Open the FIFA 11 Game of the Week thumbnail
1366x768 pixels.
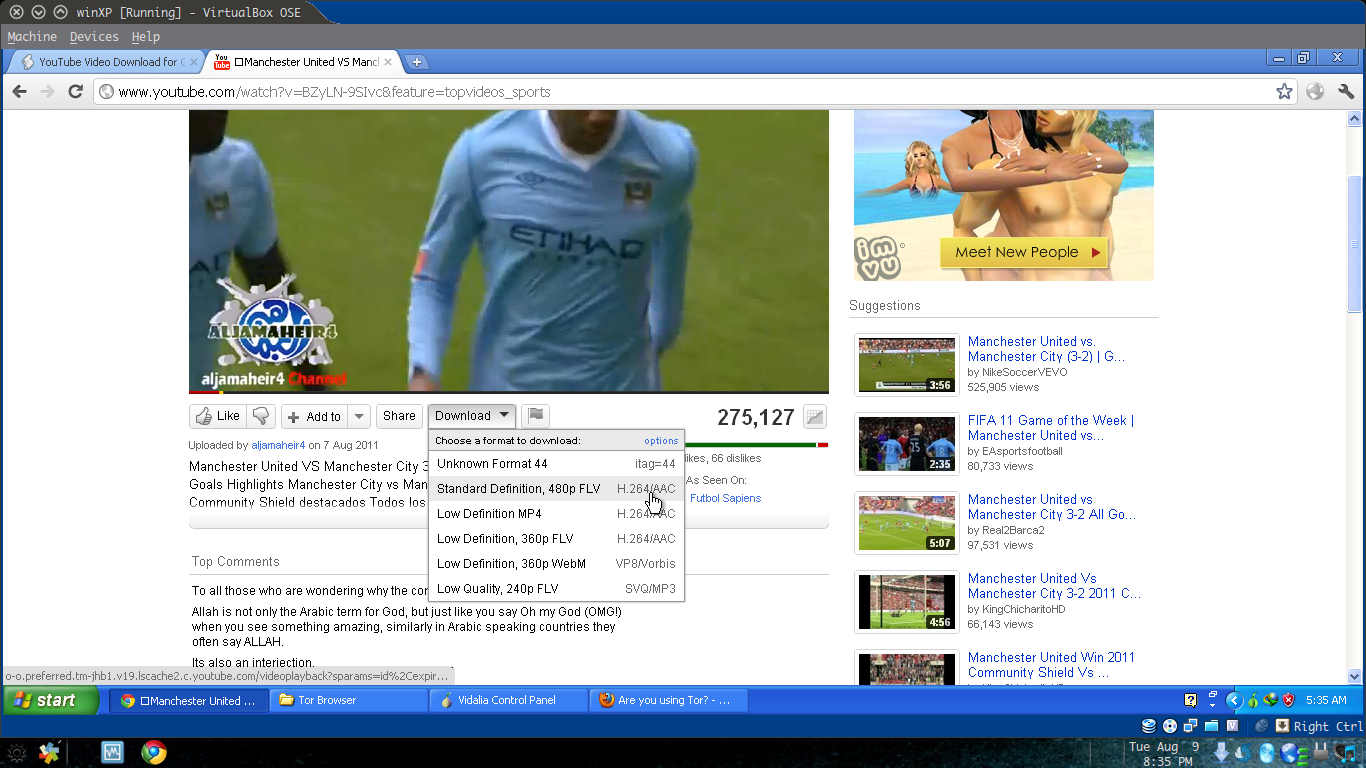pos(907,444)
